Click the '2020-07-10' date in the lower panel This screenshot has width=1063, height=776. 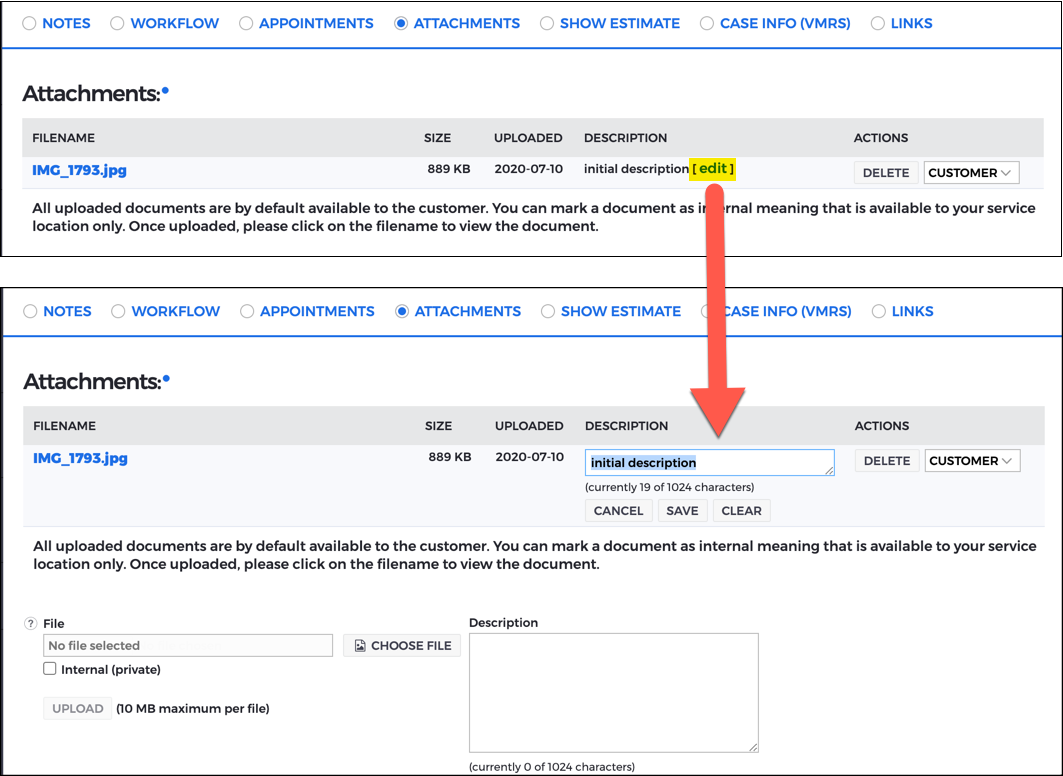pyautogui.click(x=529, y=457)
